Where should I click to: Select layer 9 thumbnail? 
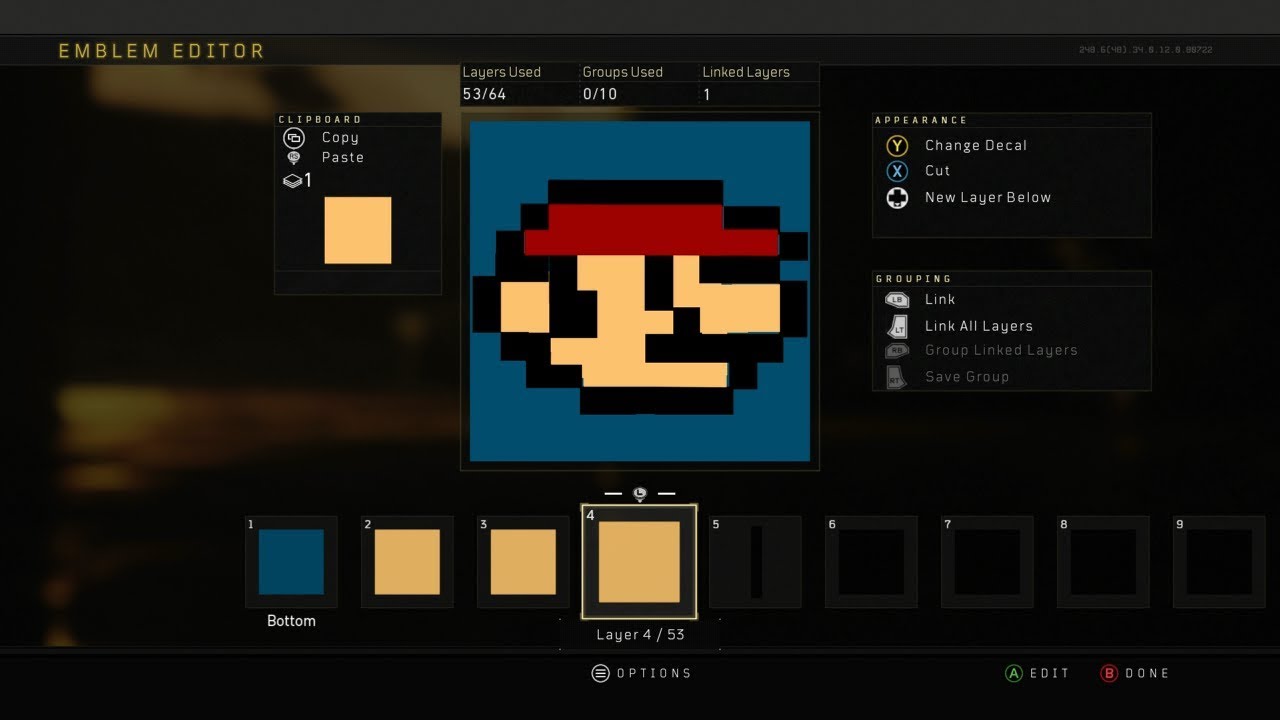coord(1219,562)
